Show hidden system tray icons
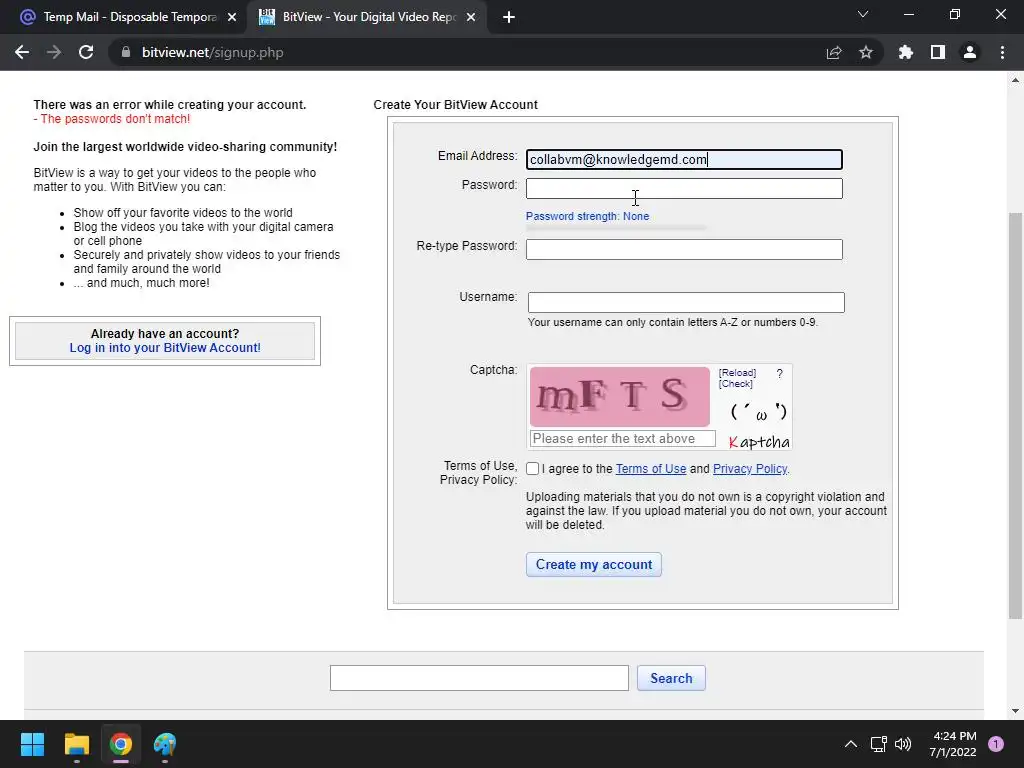The height and width of the screenshot is (768, 1024). coord(851,744)
